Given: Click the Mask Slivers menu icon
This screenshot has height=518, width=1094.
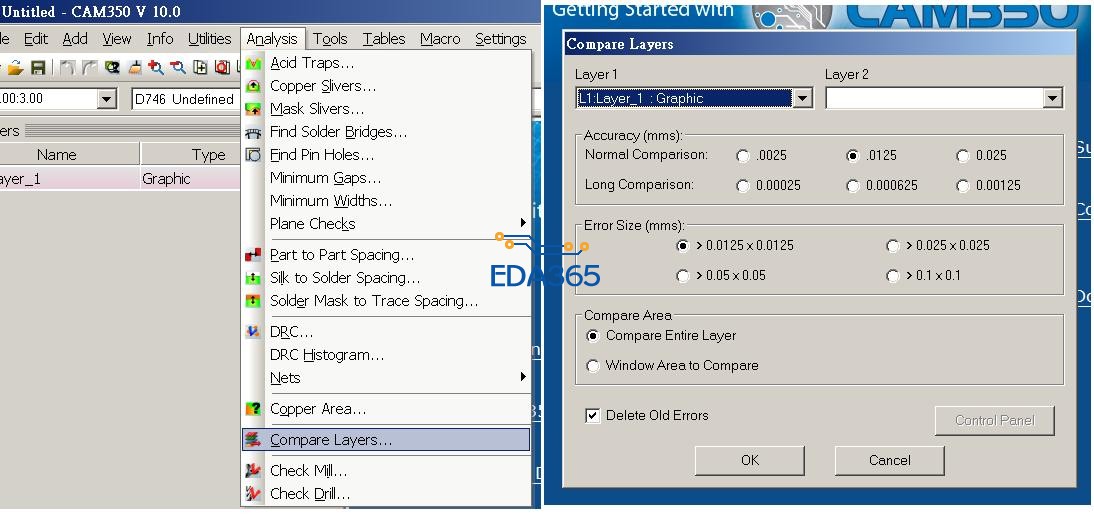Looking at the screenshot, I should pyautogui.click(x=254, y=110).
